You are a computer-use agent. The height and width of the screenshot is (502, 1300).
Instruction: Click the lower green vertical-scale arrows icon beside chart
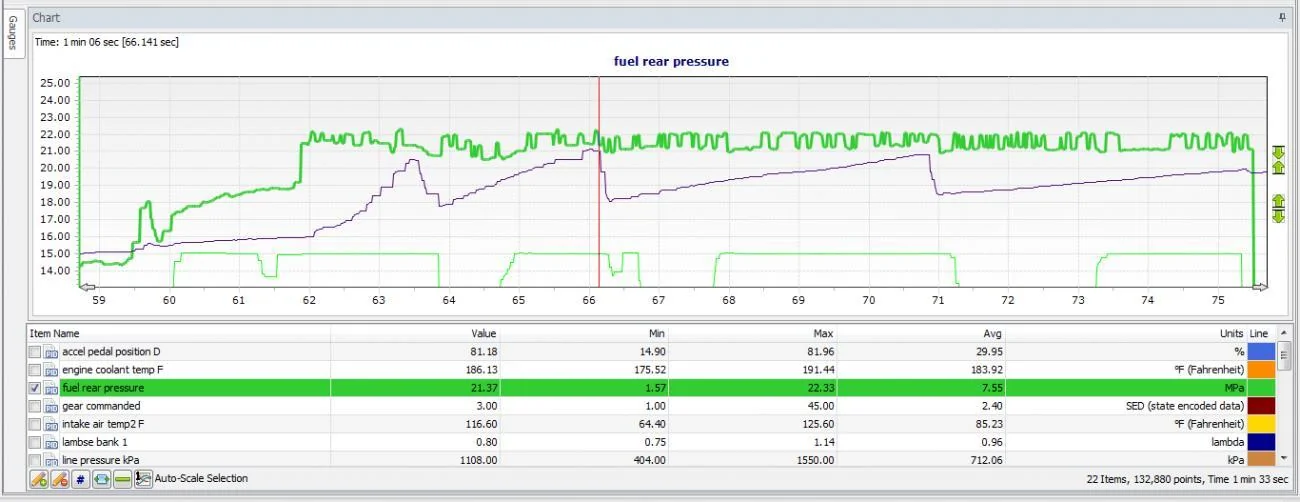(x=1278, y=208)
